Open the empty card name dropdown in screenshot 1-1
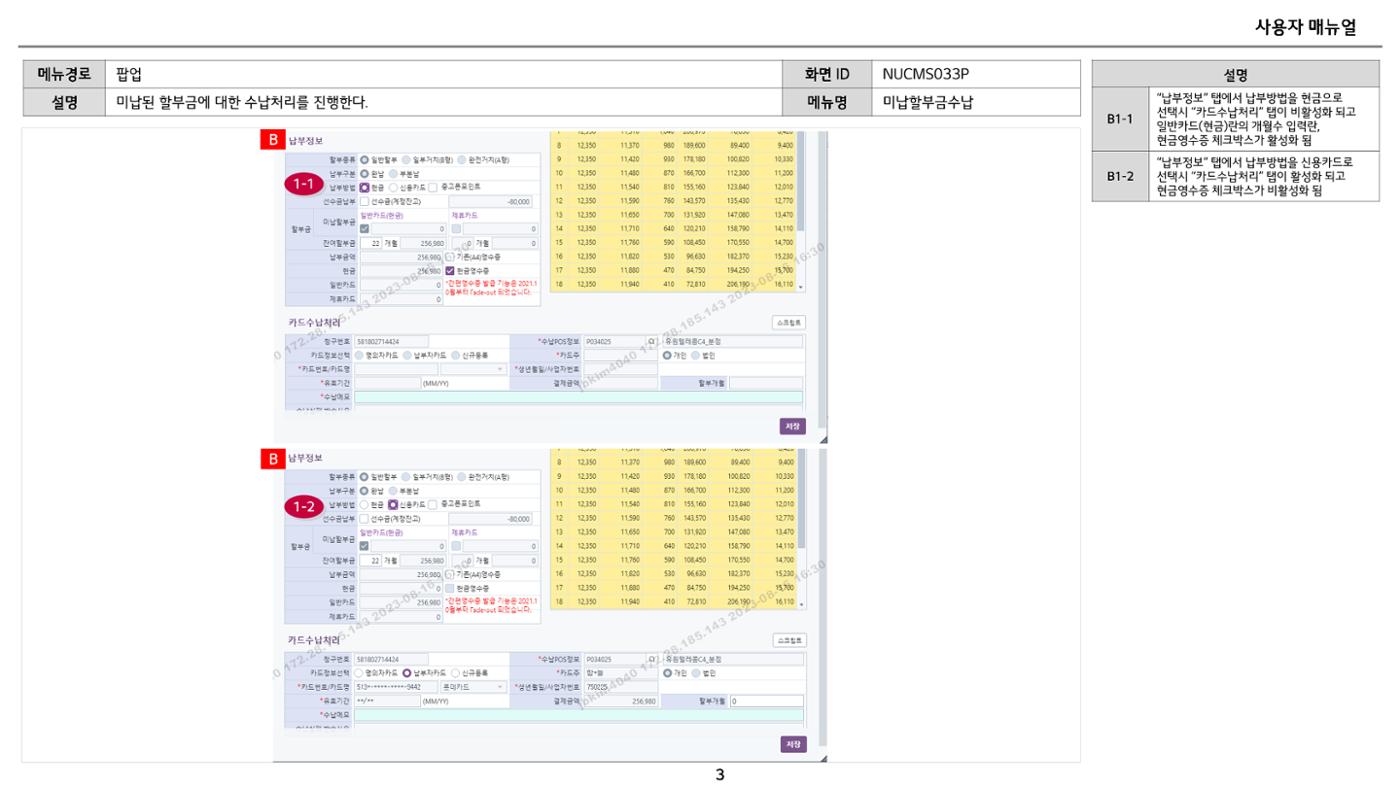The image size is (1400, 788). point(474,369)
